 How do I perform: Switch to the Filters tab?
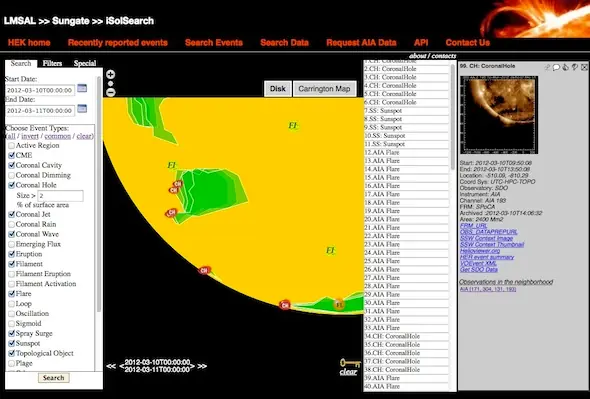point(52,63)
